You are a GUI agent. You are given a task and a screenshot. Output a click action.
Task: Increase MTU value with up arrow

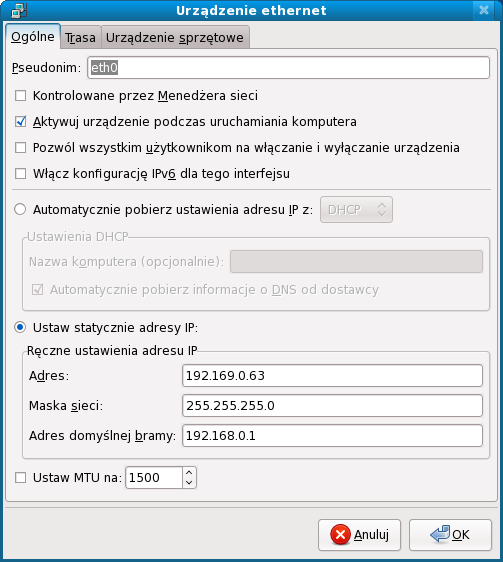189,473
